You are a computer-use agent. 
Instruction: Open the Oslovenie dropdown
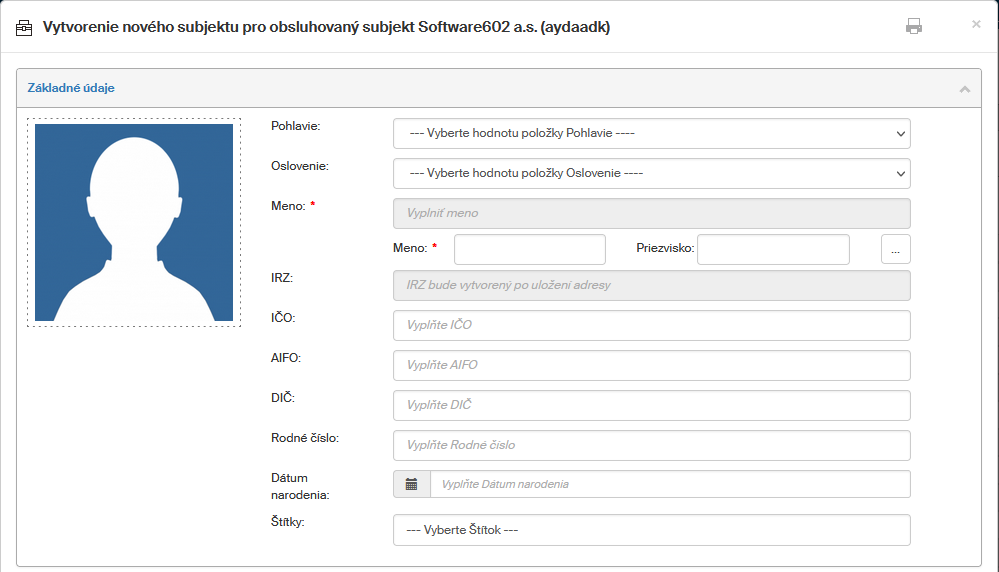point(651,173)
